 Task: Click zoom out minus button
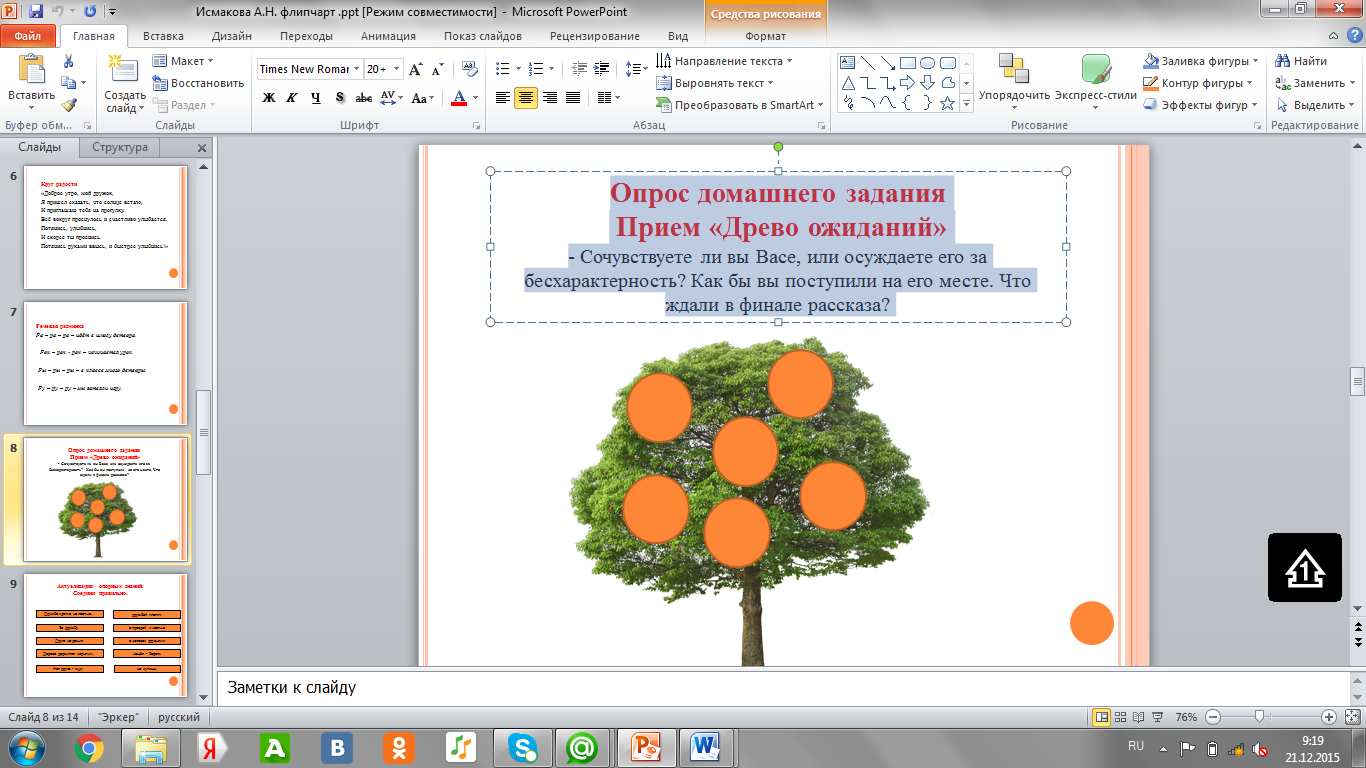tap(1213, 717)
